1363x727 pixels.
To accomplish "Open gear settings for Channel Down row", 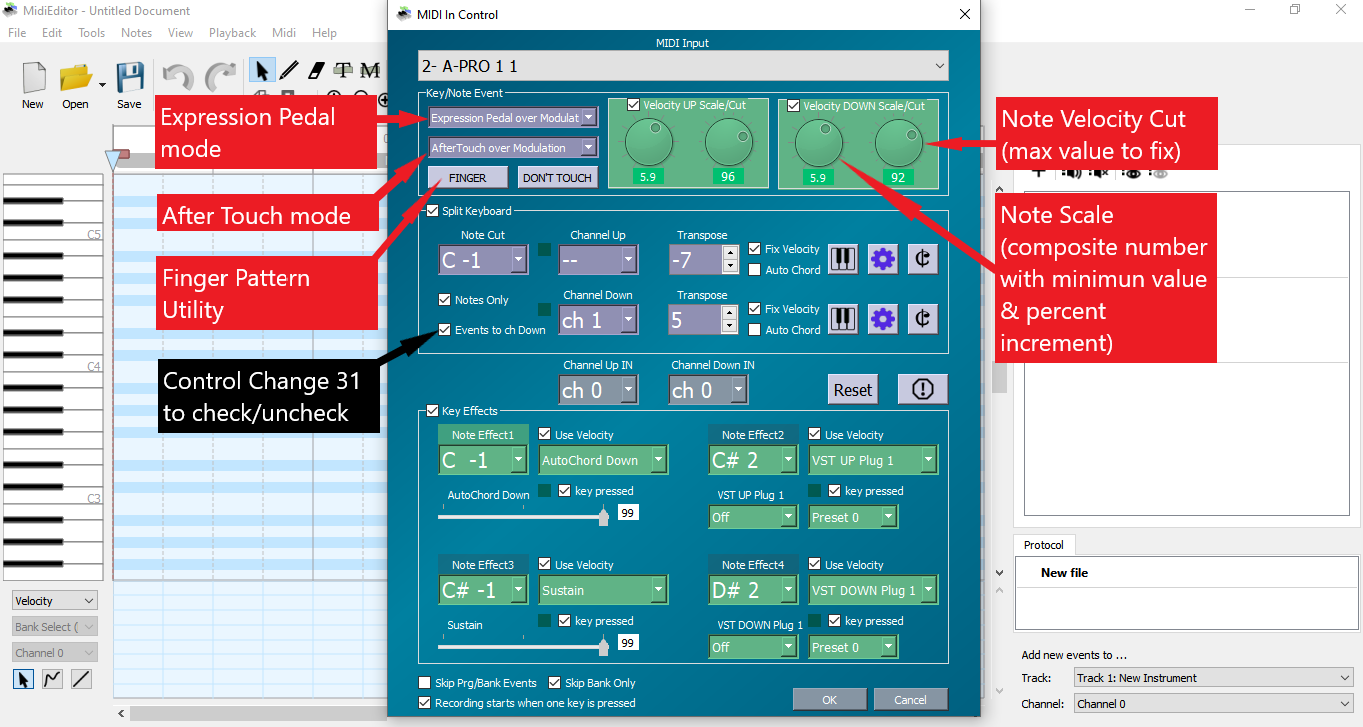I will tap(882, 319).
